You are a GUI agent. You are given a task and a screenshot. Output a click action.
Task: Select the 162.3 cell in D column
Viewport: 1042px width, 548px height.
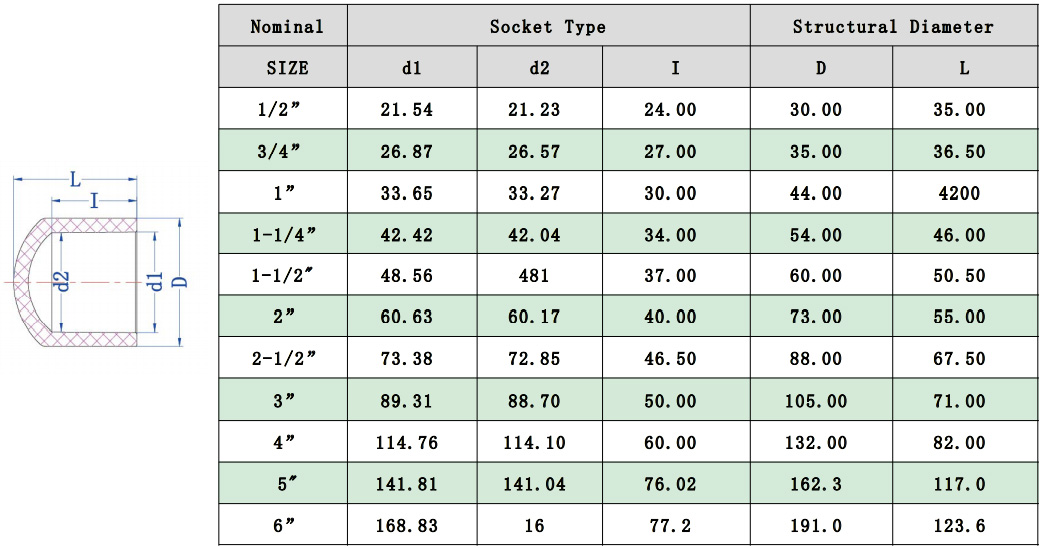tap(816, 483)
